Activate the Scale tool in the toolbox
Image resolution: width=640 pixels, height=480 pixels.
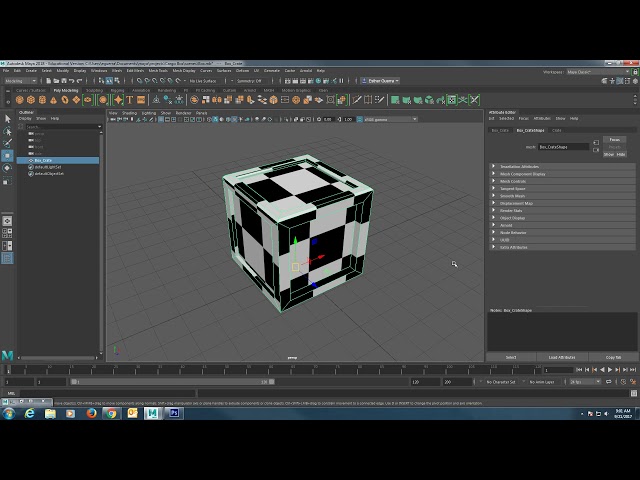pyautogui.click(x=7, y=180)
